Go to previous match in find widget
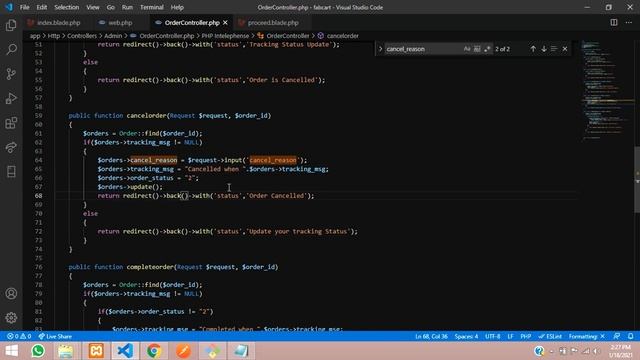 [533, 49]
